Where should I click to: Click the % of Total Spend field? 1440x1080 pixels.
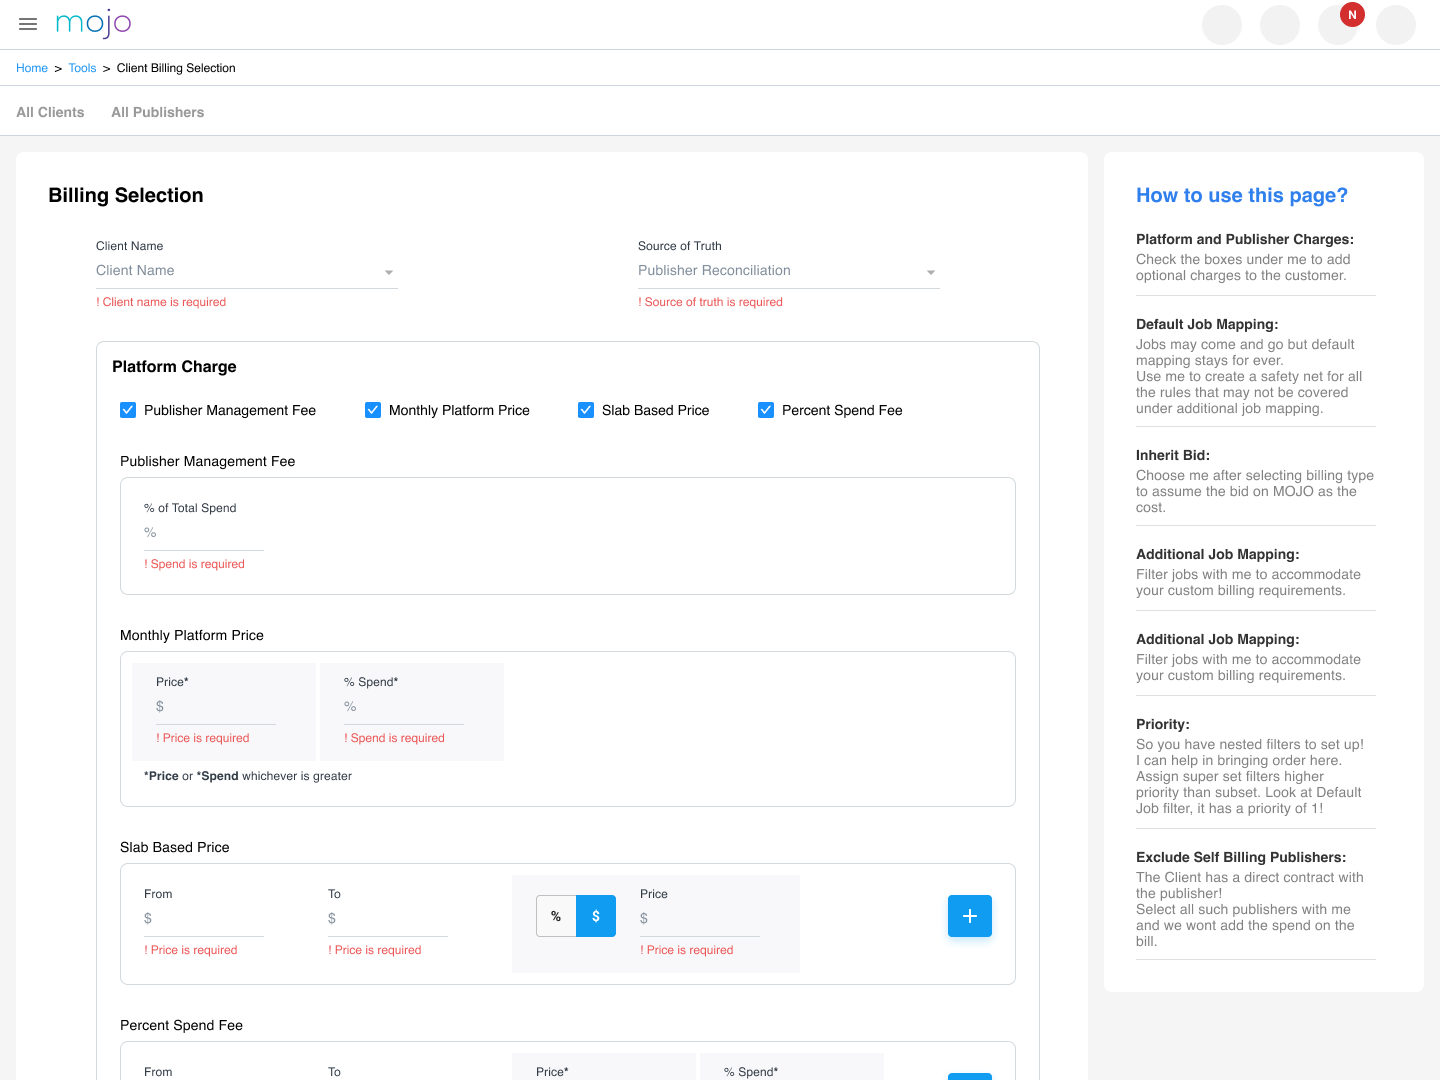(x=204, y=533)
